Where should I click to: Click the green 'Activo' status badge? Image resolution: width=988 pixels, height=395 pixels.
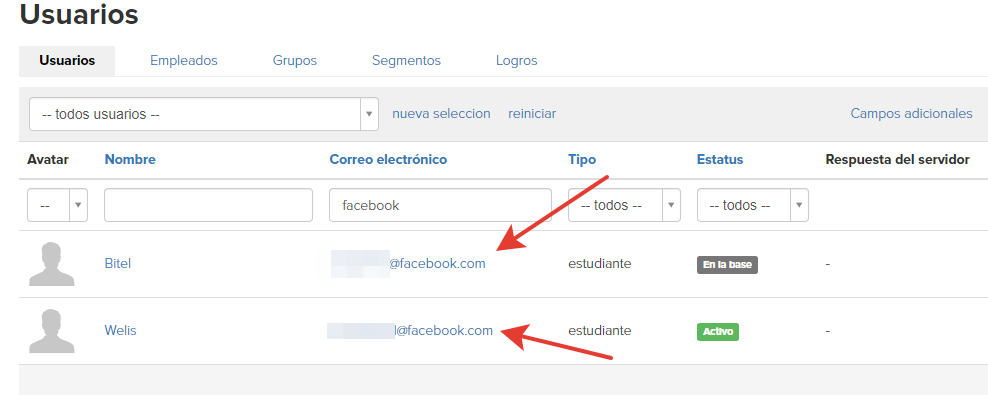pos(718,331)
